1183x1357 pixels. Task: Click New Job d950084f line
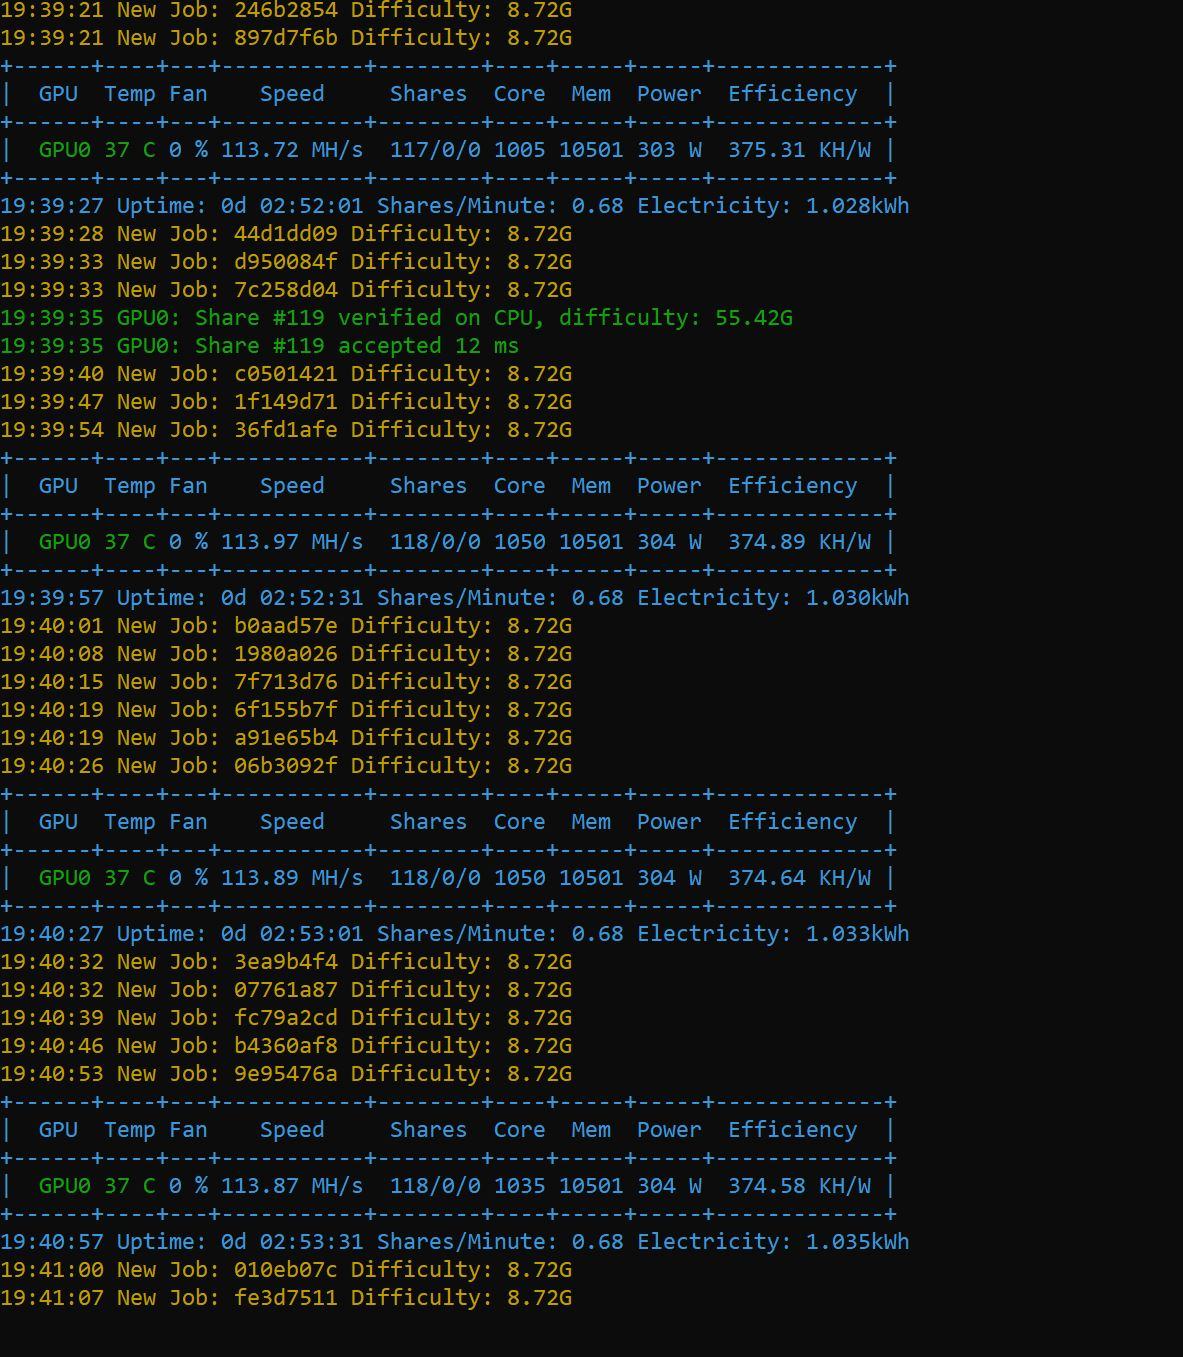(x=286, y=262)
